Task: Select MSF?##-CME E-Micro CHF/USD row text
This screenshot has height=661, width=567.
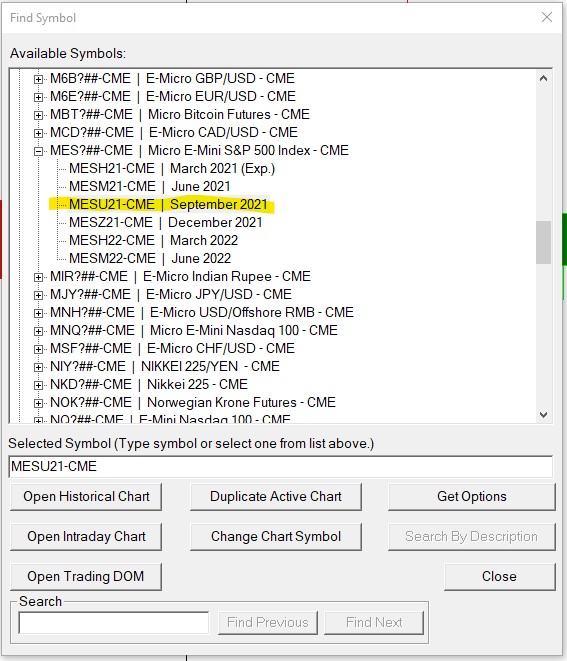Action: point(172,348)
